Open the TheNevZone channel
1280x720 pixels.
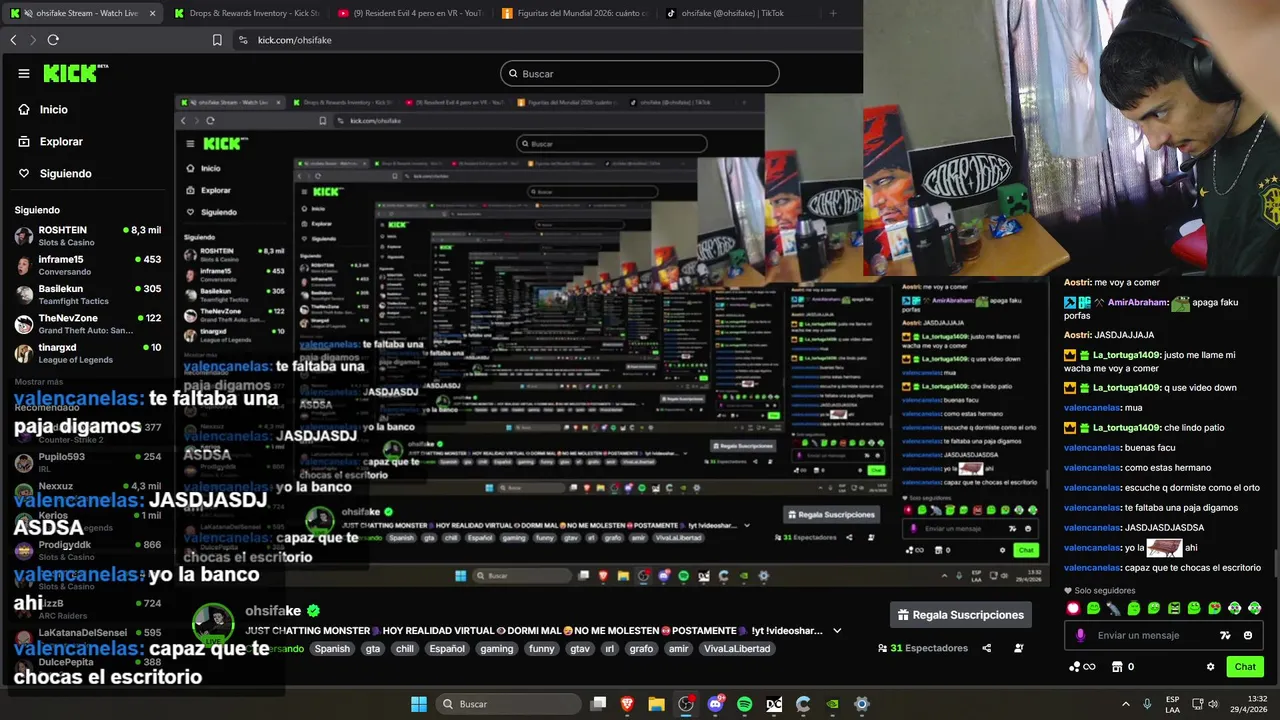point(88,324)
